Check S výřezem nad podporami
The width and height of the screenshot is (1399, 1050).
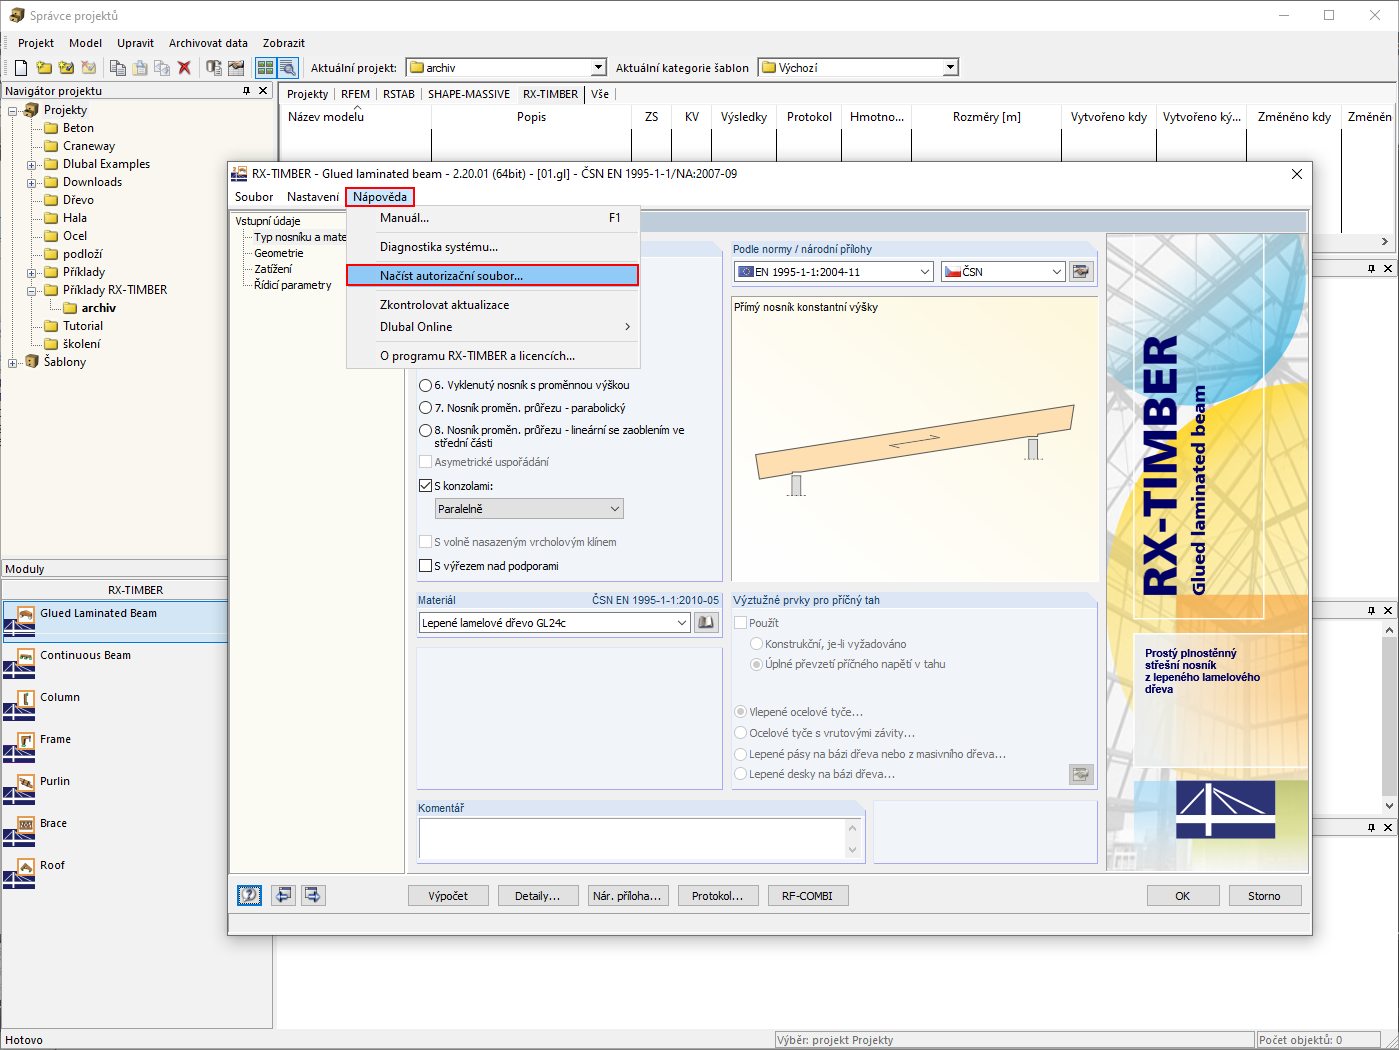[x=425, y=566]
